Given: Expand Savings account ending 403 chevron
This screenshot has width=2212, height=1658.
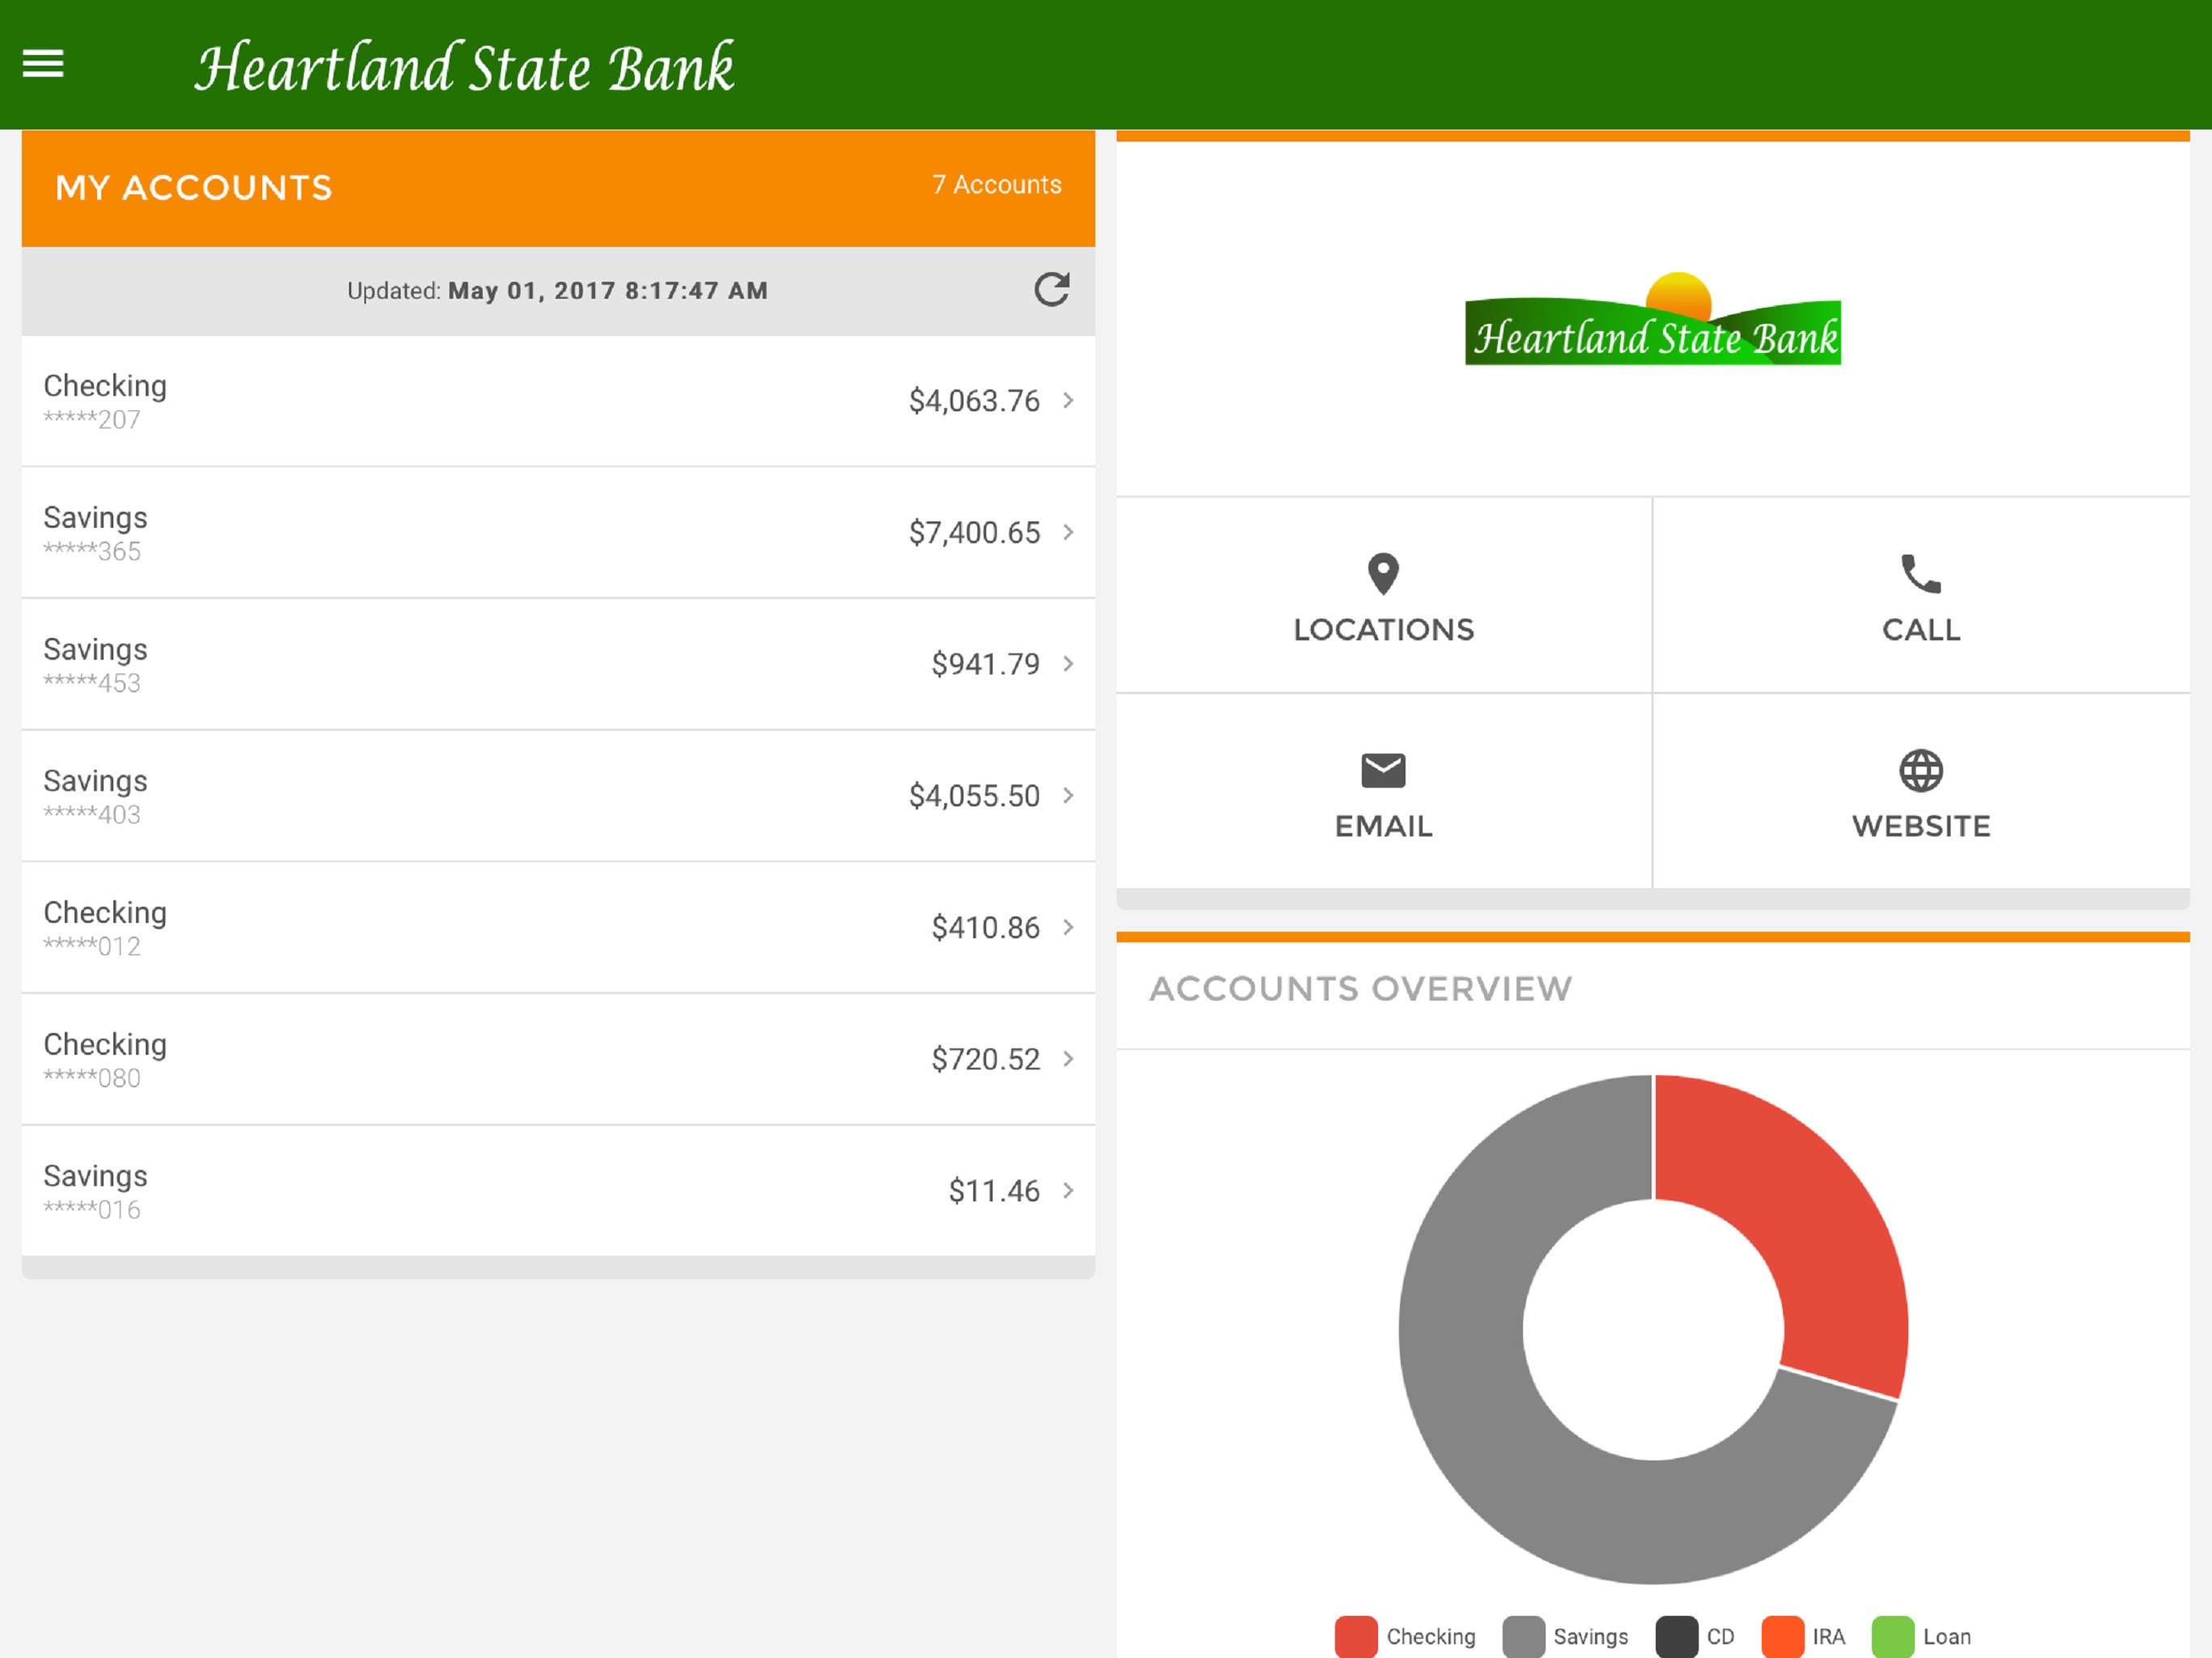Looking at the screenshot, I should point(1068,795).
